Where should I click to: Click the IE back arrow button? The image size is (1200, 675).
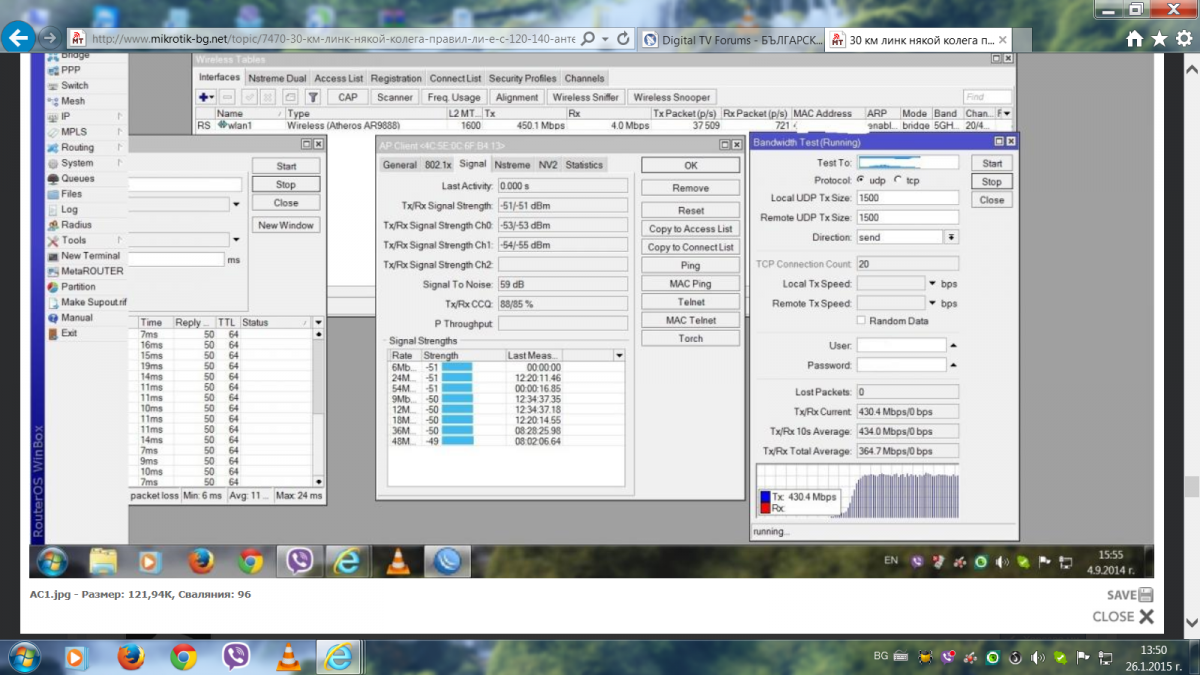[18, 38]
